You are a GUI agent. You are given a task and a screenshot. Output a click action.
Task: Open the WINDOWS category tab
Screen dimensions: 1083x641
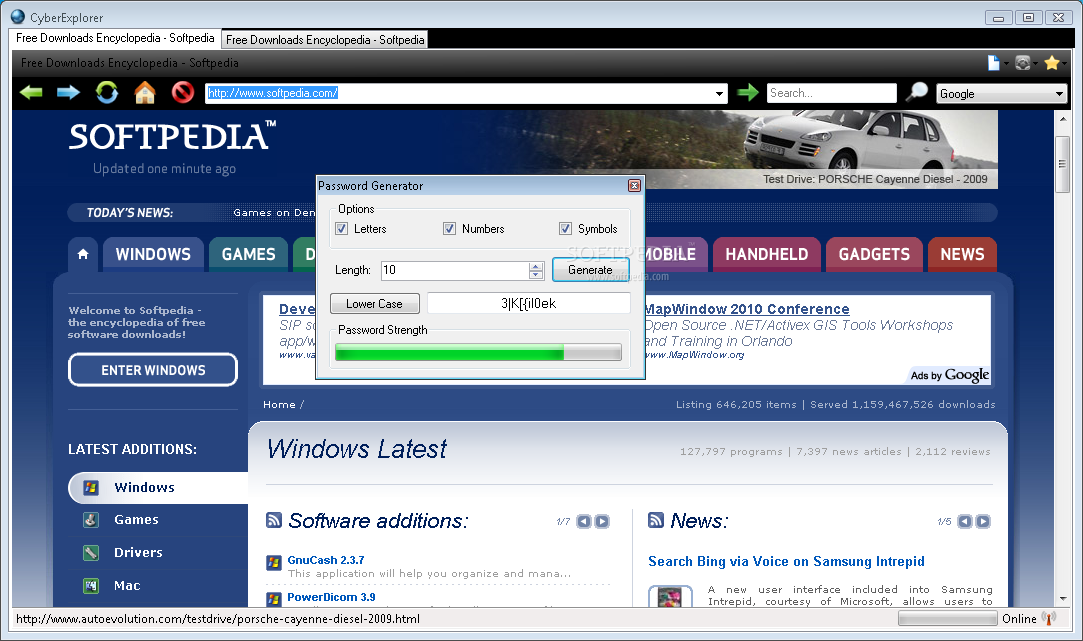pyautogui.click(x=153, y=254)
